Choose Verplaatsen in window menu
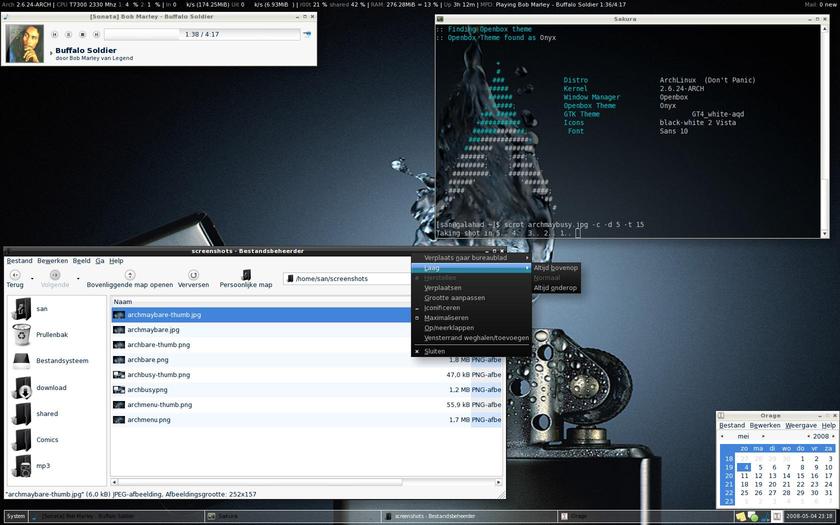This screenshot has width=840, height=525. pyautogui.click(x=471, y=288)
